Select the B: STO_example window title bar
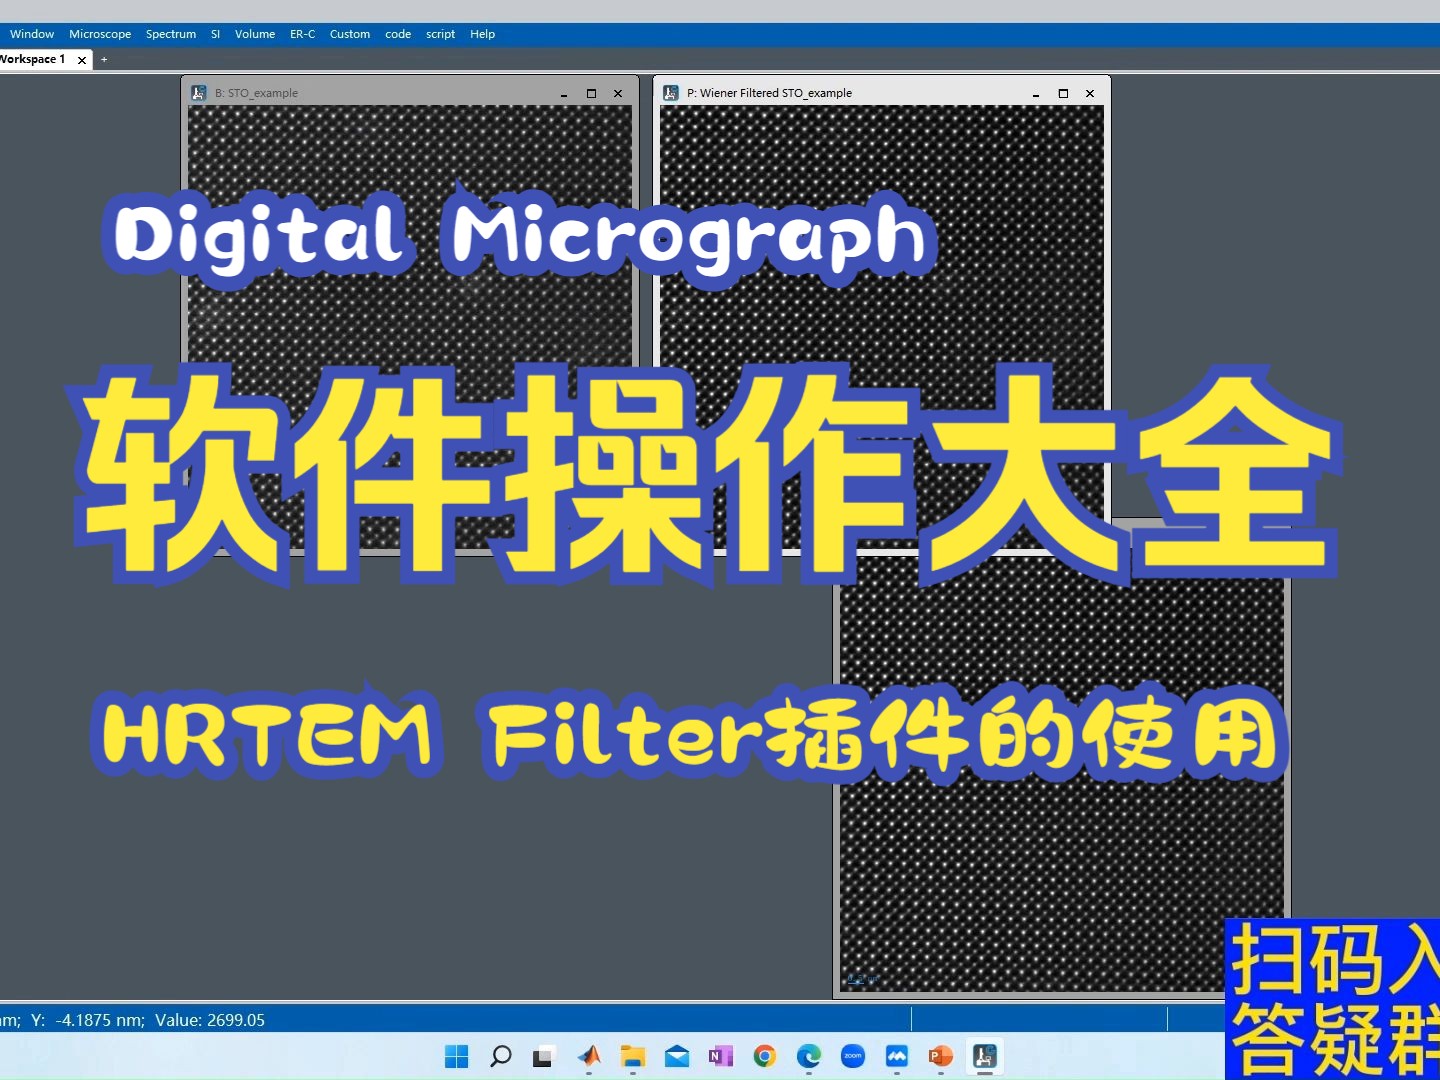 (x=410, y=93)
